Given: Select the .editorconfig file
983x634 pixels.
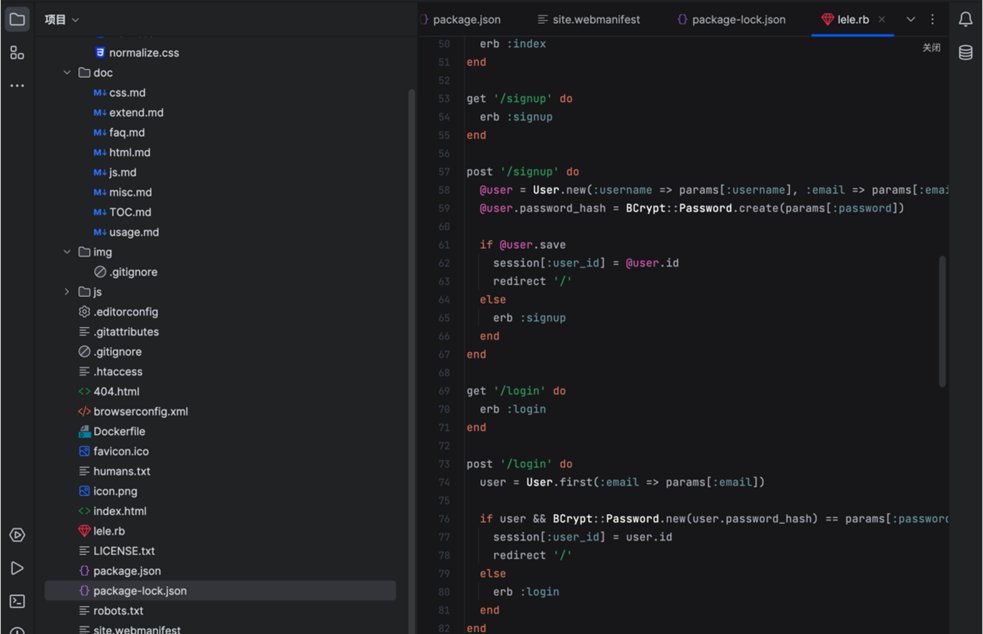Looking at the screenshot, I should point(125,312).
